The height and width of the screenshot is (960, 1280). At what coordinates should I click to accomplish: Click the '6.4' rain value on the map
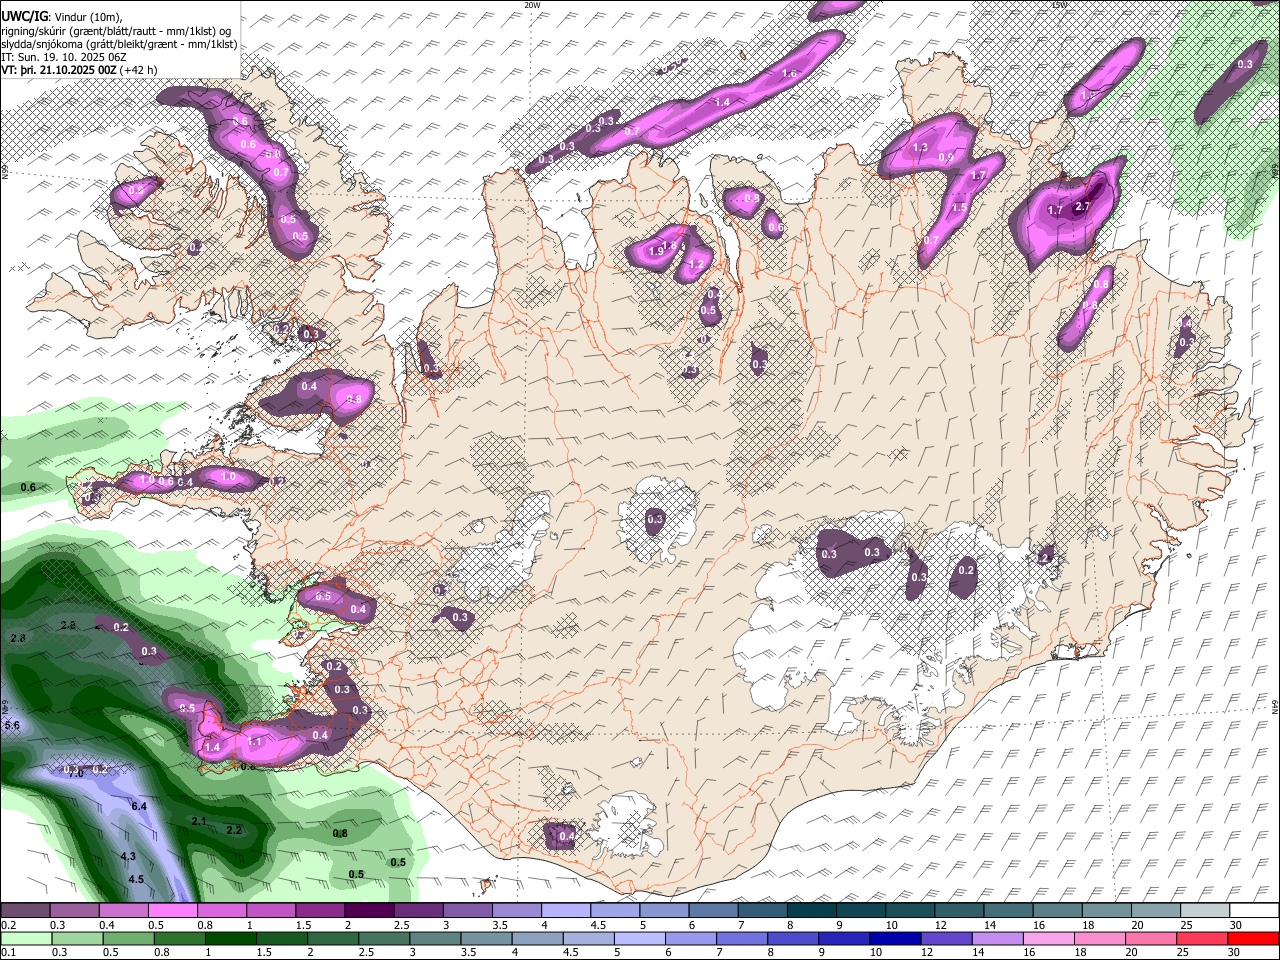point(139,806)
